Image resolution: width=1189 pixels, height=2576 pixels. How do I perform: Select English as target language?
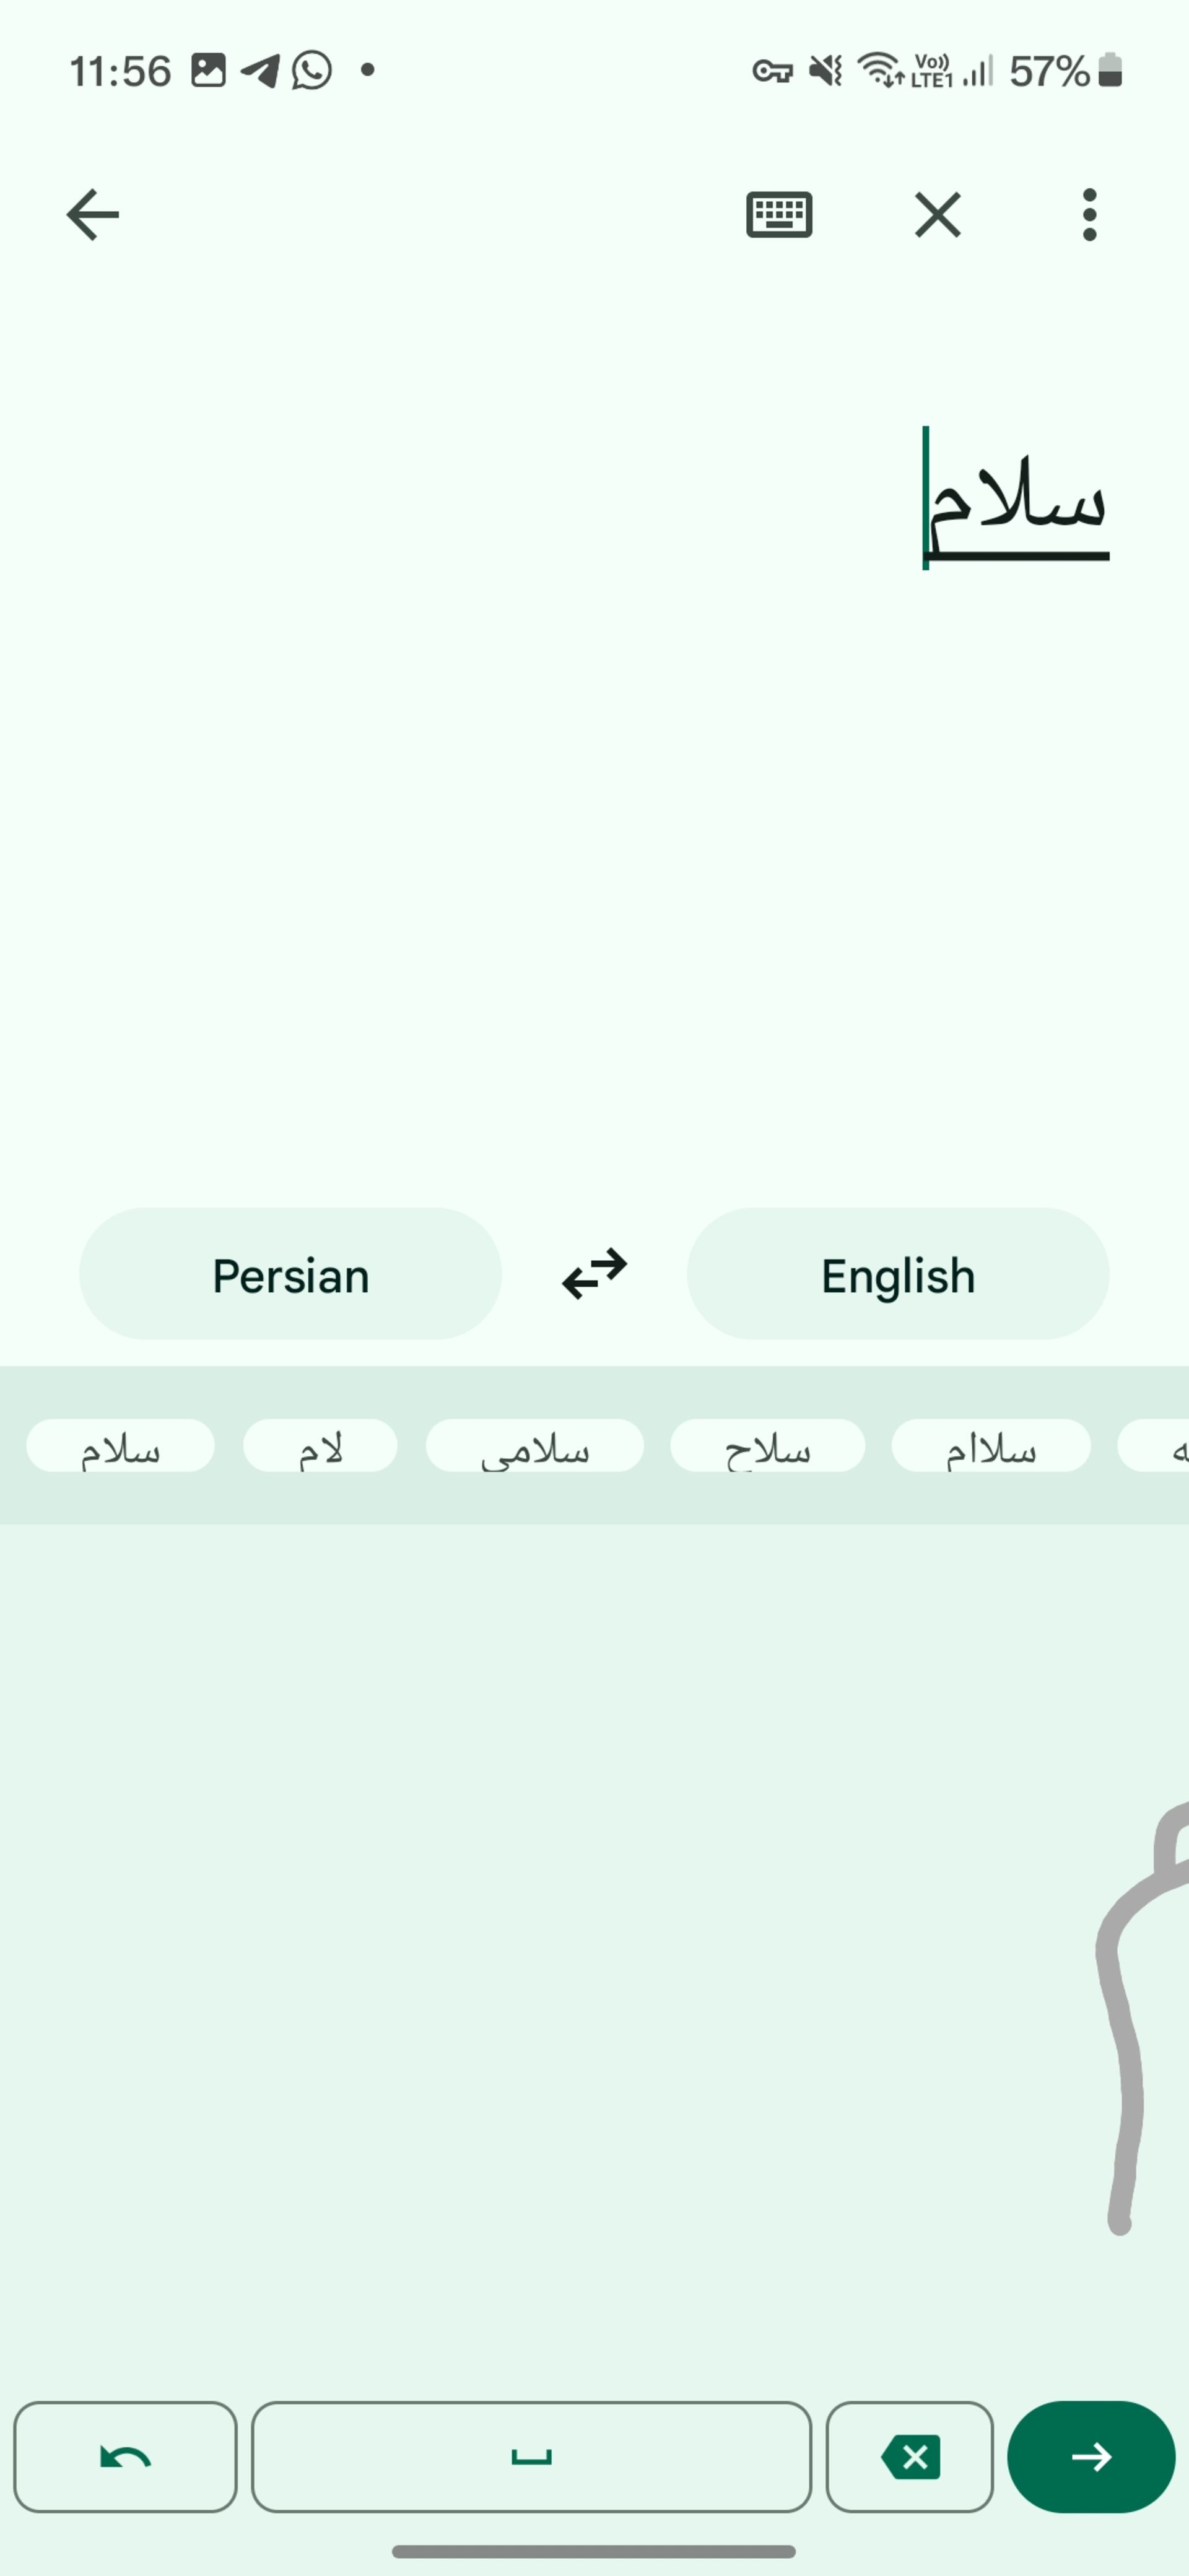pos(899,1273)
